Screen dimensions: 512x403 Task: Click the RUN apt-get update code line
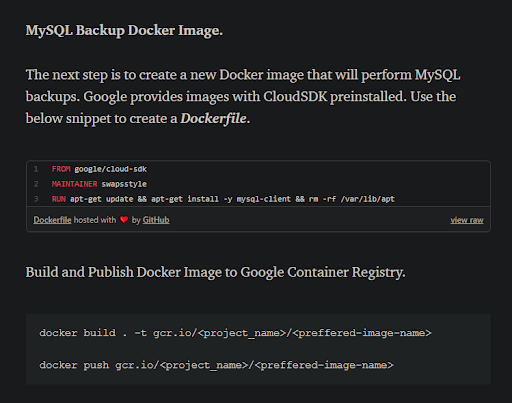pyautogui.click(x=223, y=199)
